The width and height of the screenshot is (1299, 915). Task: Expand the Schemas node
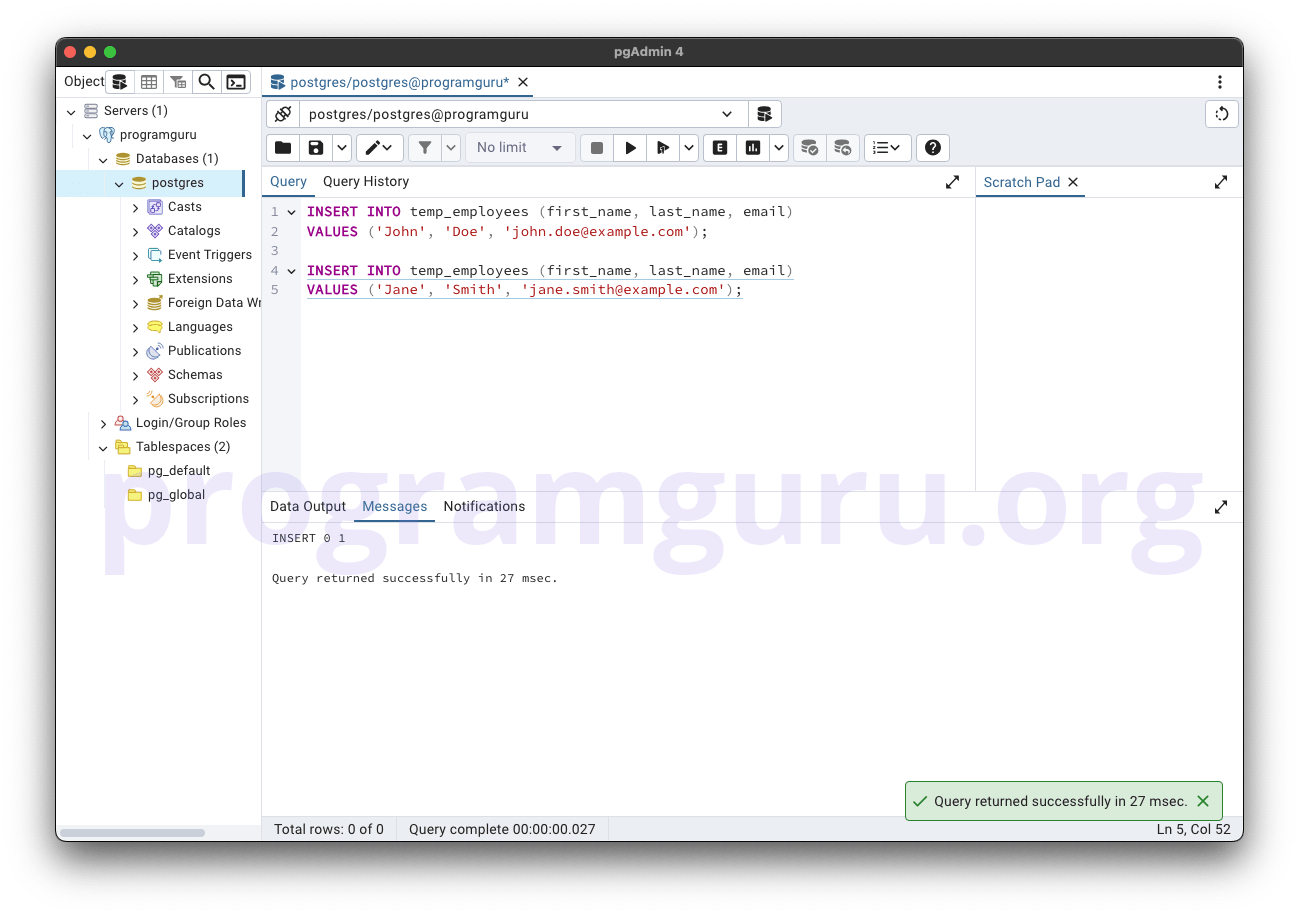tap(138, 374)
